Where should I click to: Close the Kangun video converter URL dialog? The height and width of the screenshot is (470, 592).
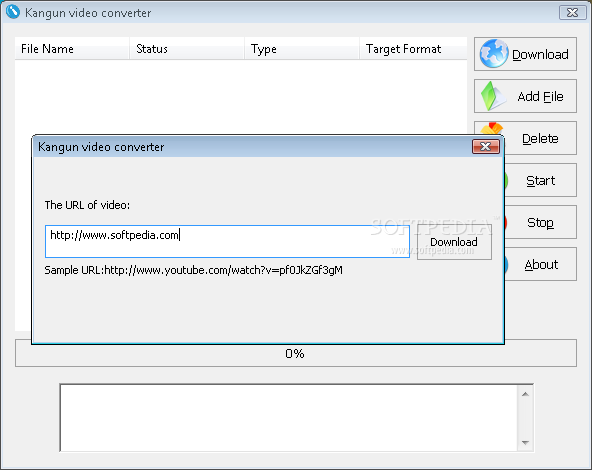pyautogui.click(x=486, y=146)
